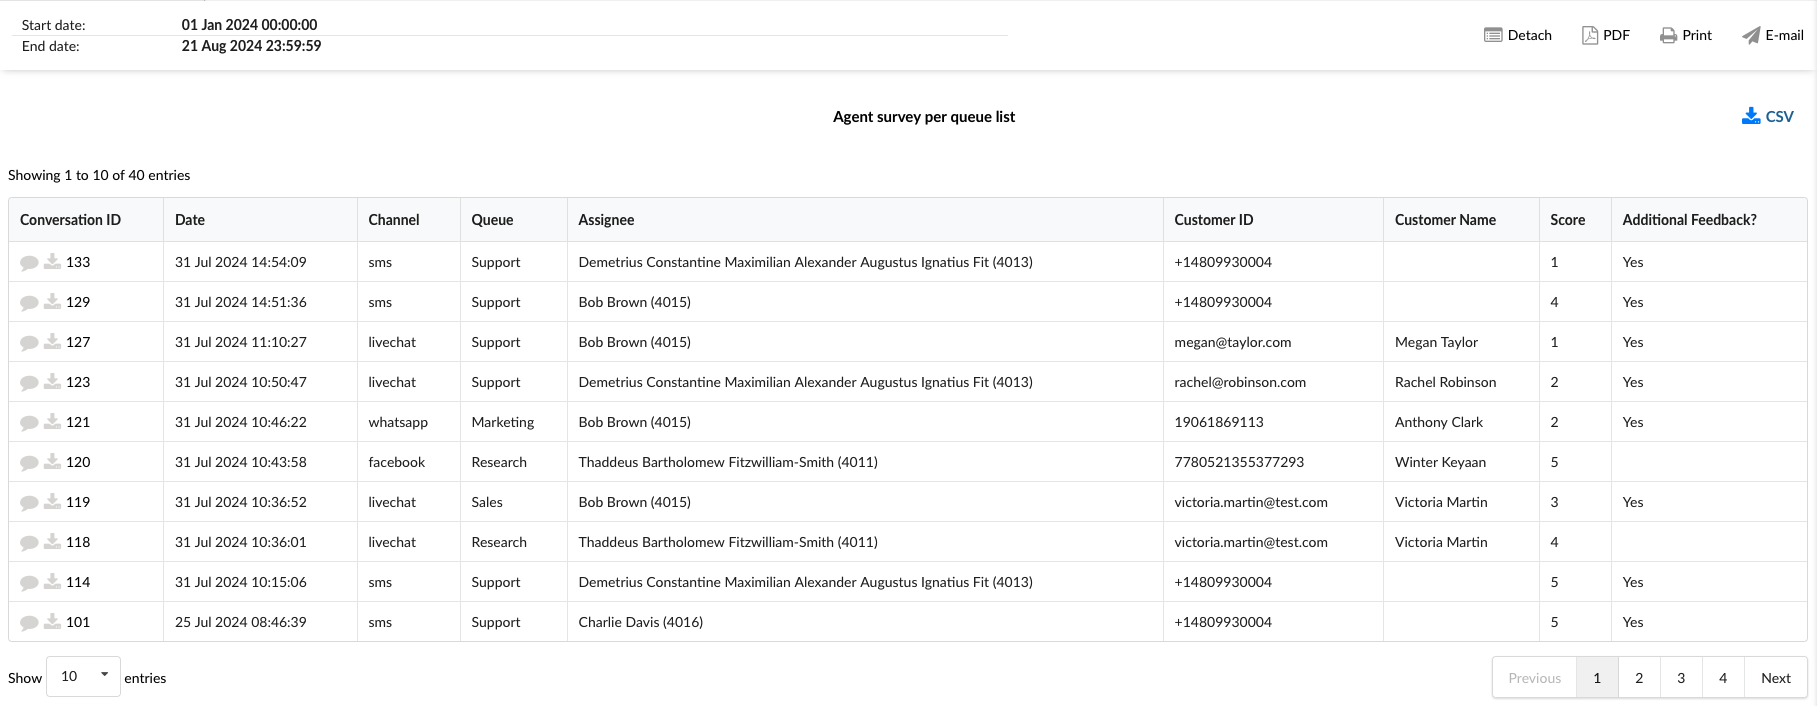Click the Next page button
Screen dimensions: 1817x706
click(x=1776, y=677)
